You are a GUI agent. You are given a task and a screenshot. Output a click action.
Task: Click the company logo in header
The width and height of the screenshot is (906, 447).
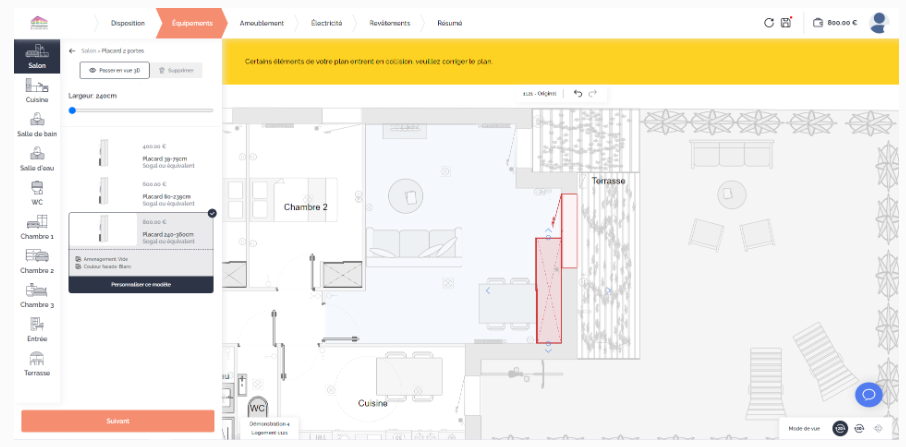point(39,23)
